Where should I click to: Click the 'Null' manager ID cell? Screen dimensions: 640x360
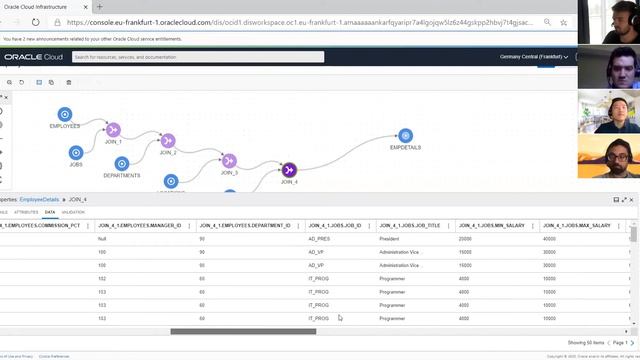pos(102,239)
